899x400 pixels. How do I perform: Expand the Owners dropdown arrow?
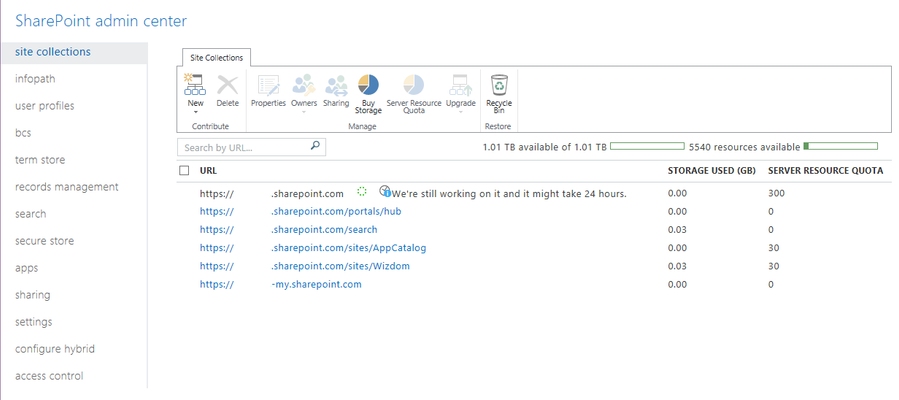[304, 112]
